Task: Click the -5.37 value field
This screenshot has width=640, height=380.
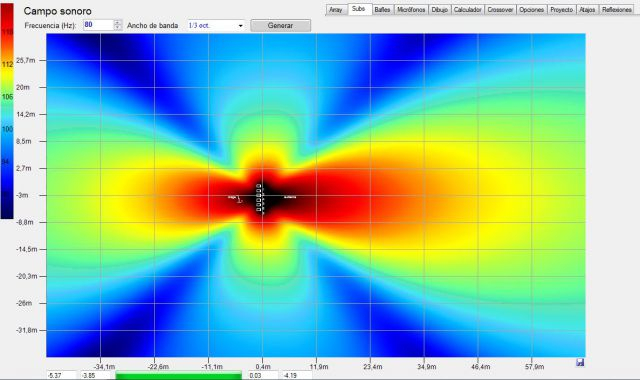Action: point(61,376)
